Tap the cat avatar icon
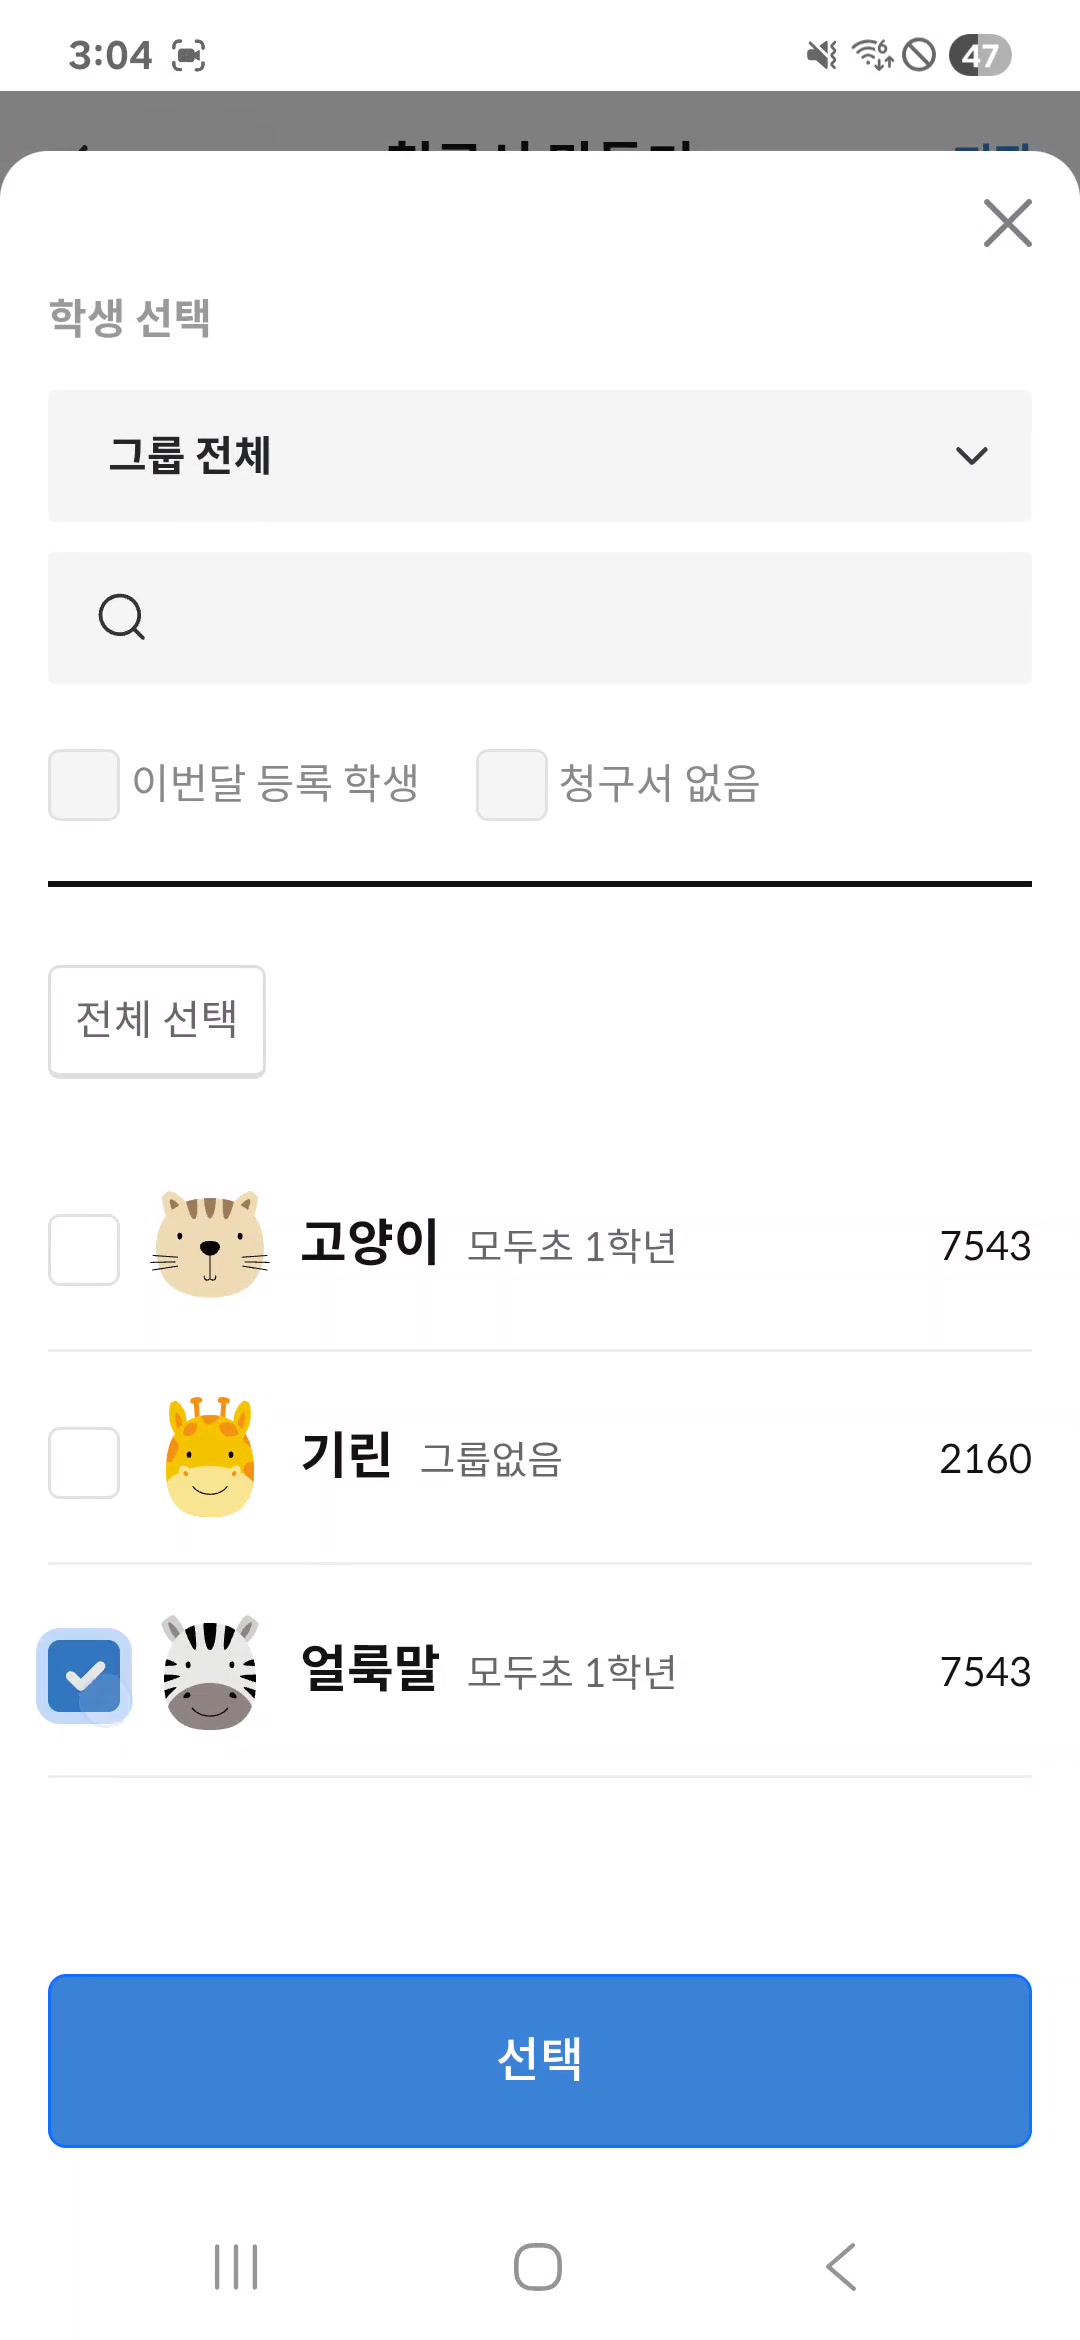 pos(210,1245)
